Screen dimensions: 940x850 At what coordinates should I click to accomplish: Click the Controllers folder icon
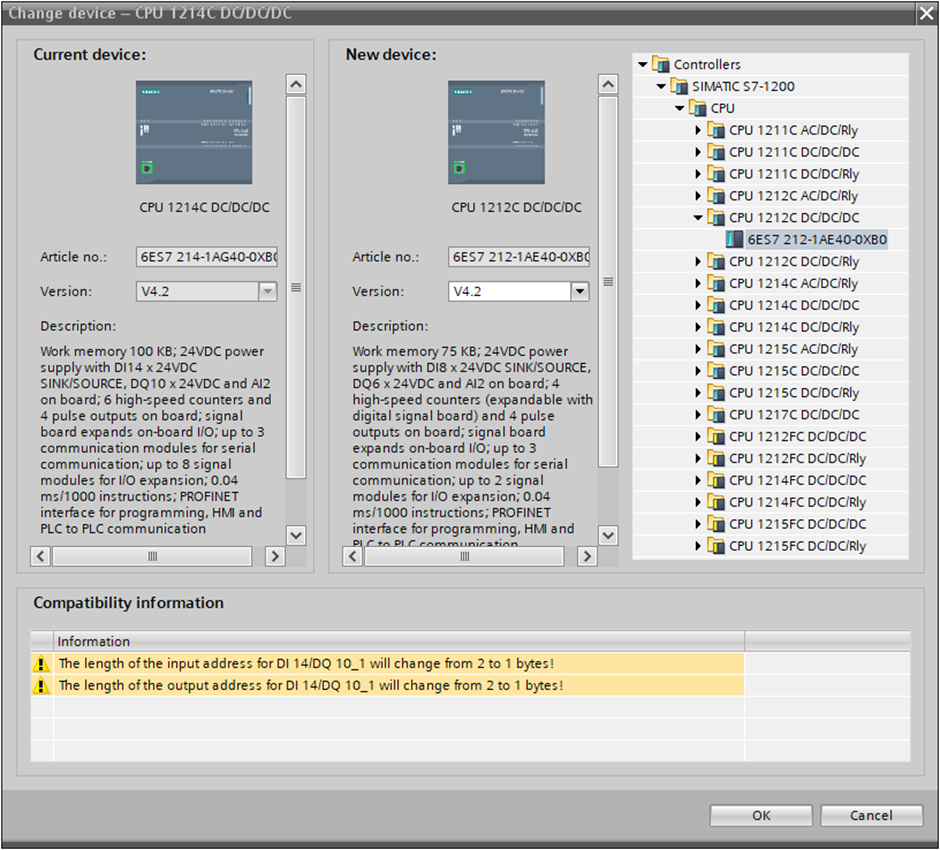tap(661, 64)
